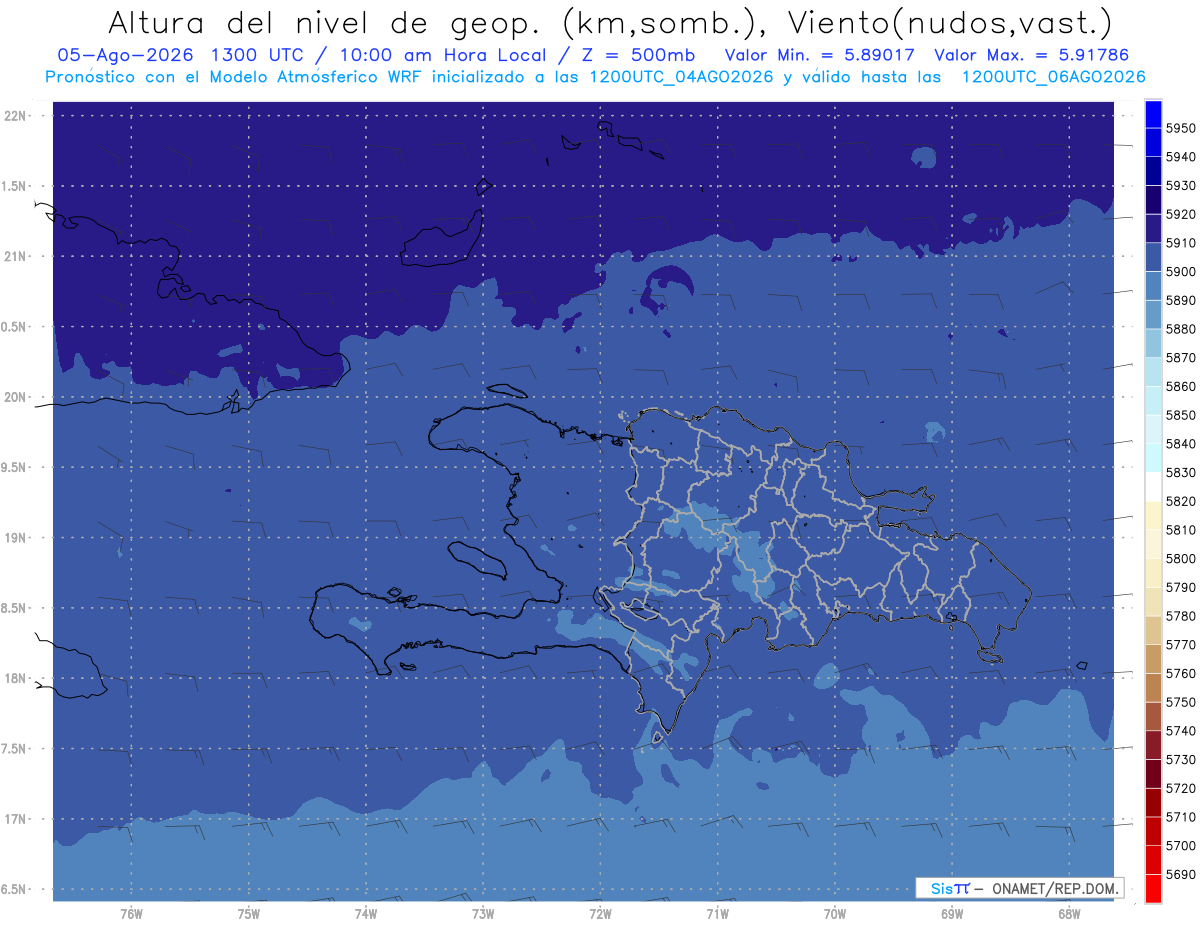Select the 5930 legend value

(1181, 186)
